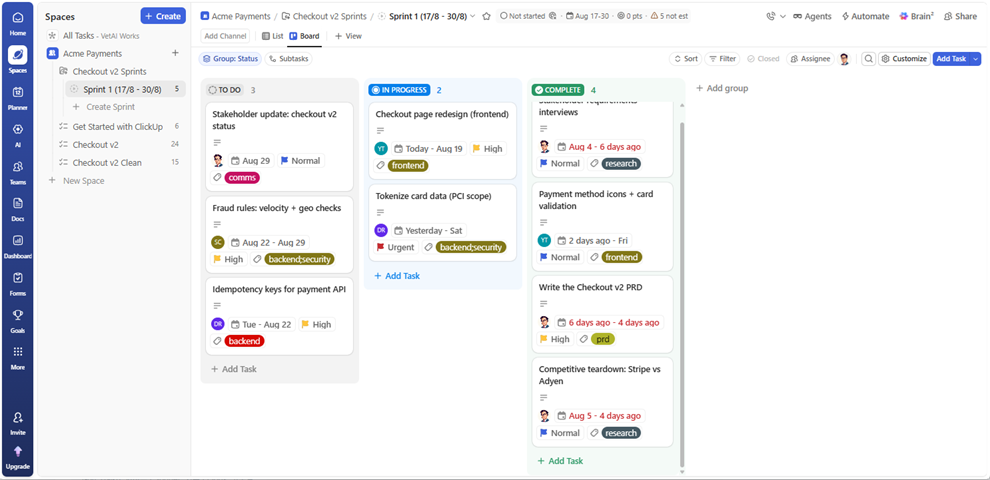Click the blue Add Task button in the toolbar
This screenshot has height=480, width=990.
coord(951,59)
